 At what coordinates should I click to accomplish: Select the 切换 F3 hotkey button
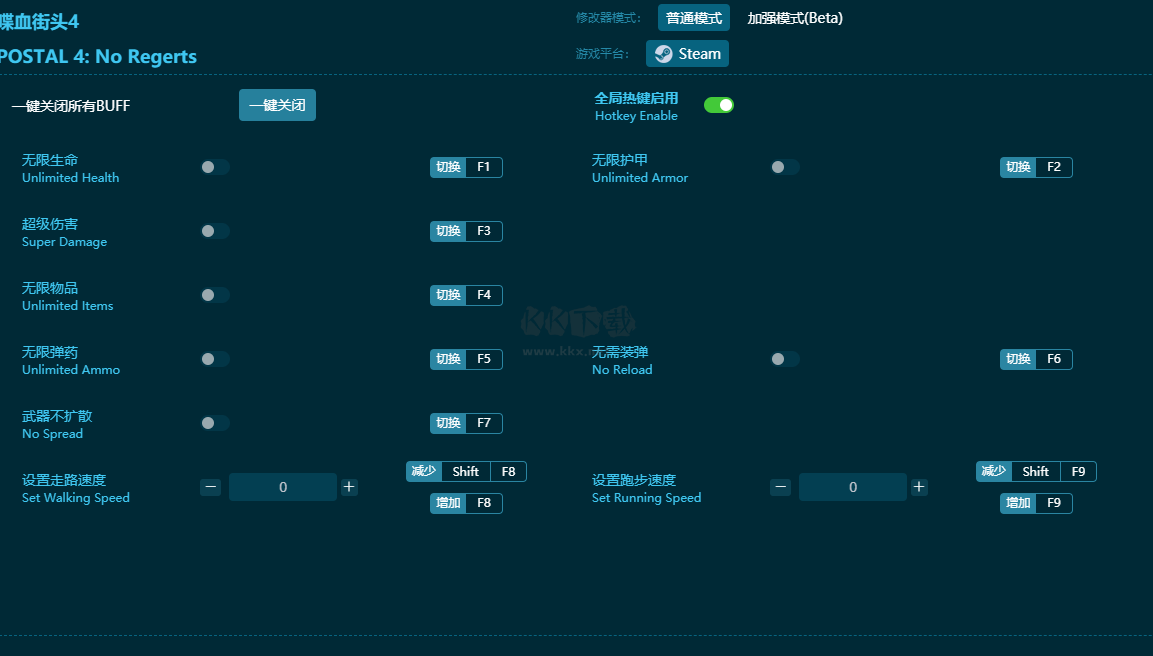[466, 231]
